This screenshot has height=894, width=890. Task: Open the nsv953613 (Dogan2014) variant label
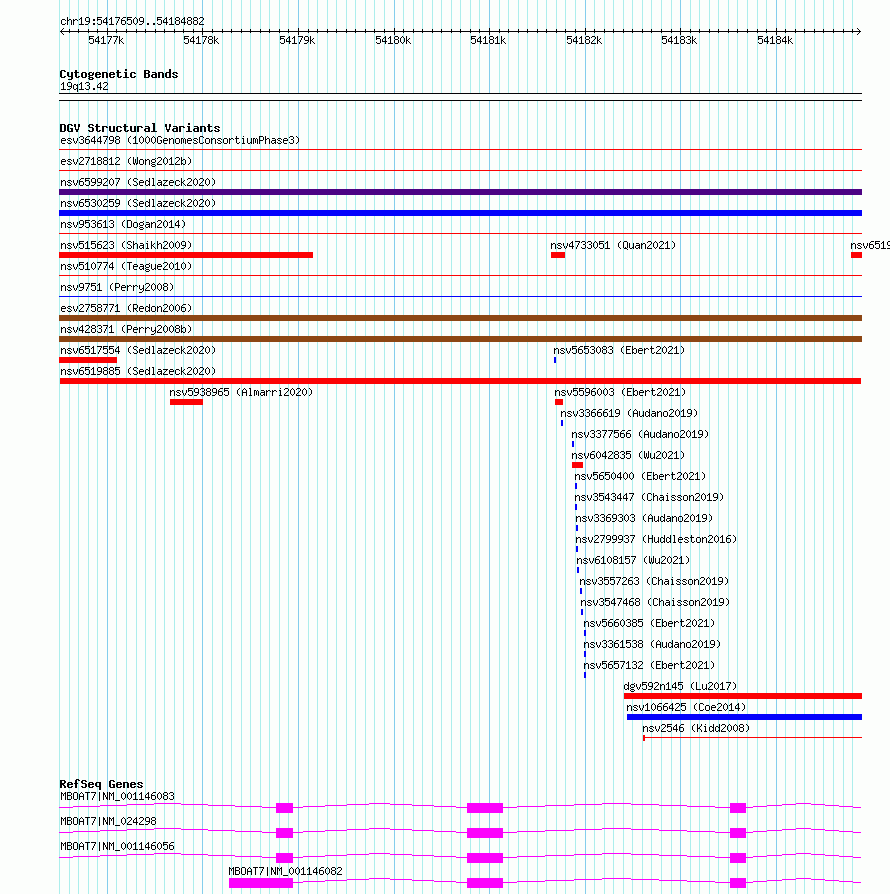coord(123,224)
